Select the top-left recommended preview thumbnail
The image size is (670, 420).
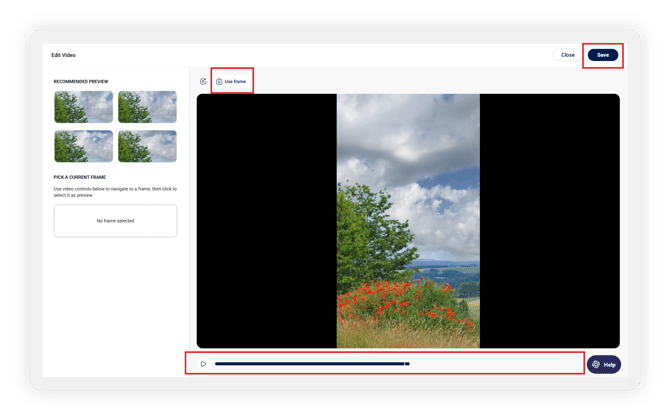point(84,107)
